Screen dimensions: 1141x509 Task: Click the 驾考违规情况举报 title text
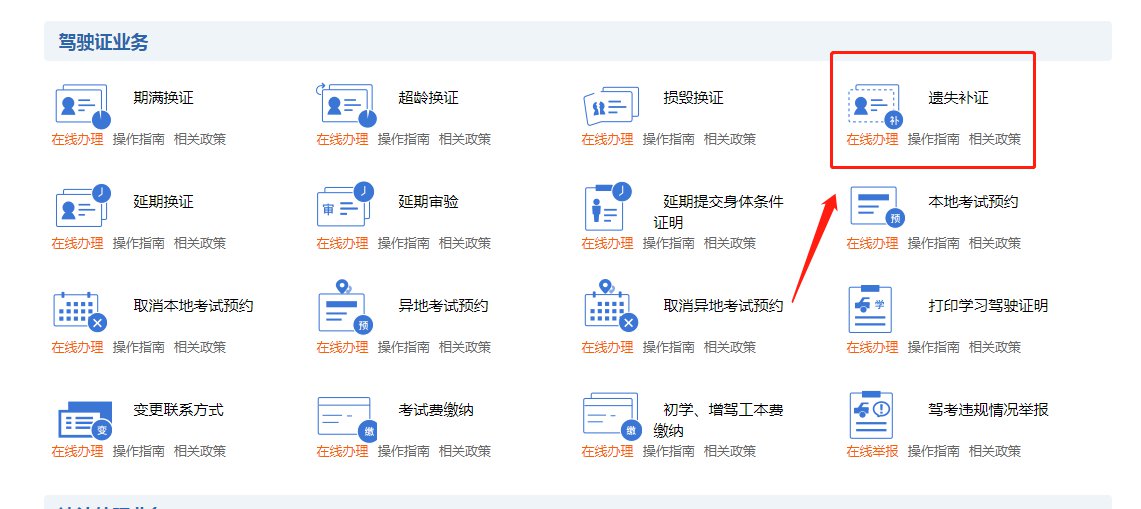[988, 410]
